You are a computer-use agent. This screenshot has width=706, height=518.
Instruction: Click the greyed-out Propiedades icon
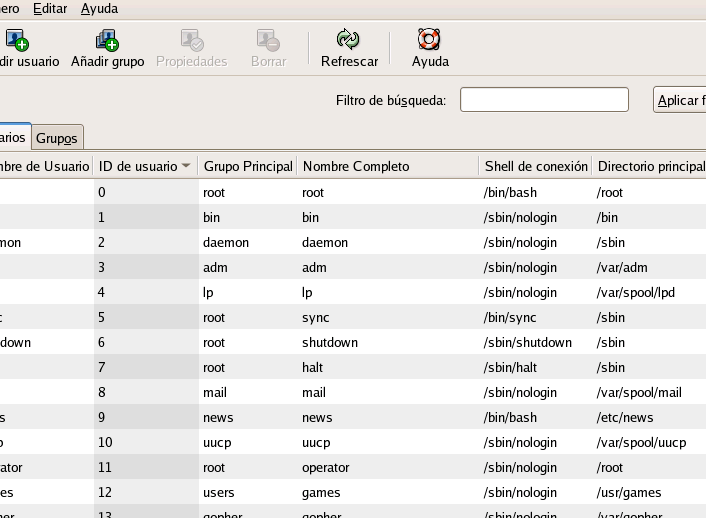click(192, 40)
